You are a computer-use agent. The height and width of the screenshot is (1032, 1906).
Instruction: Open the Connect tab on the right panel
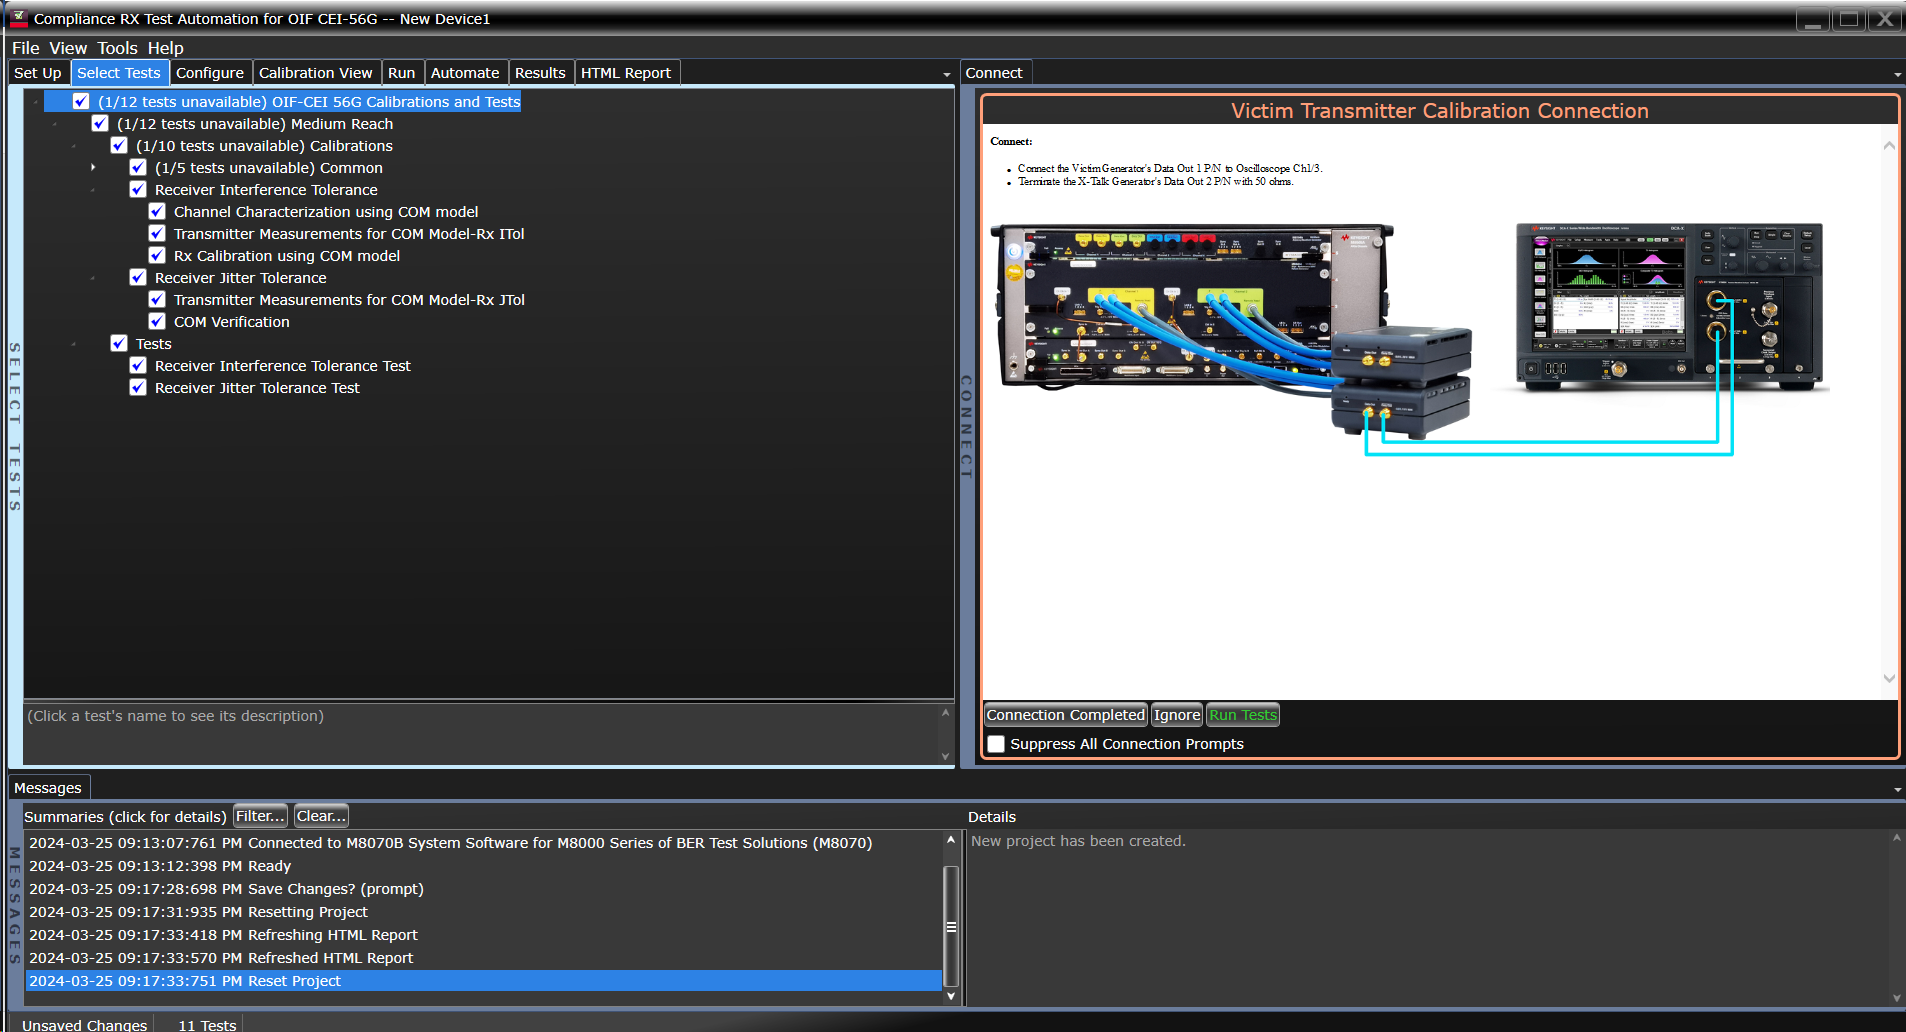click(x=993, y=72)
